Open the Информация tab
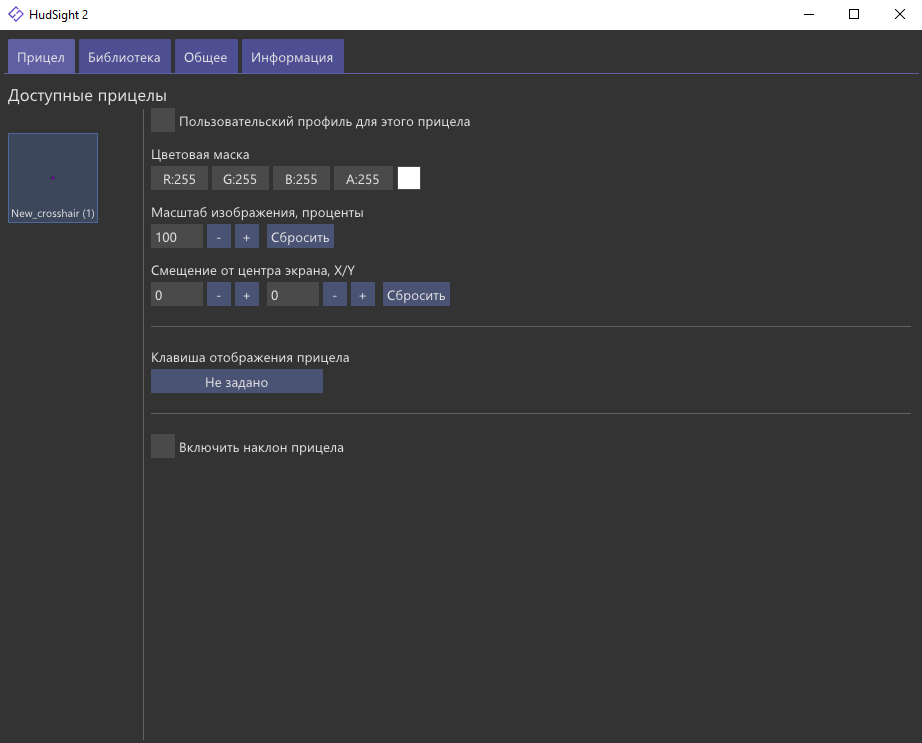 click(x=292, y=57)
